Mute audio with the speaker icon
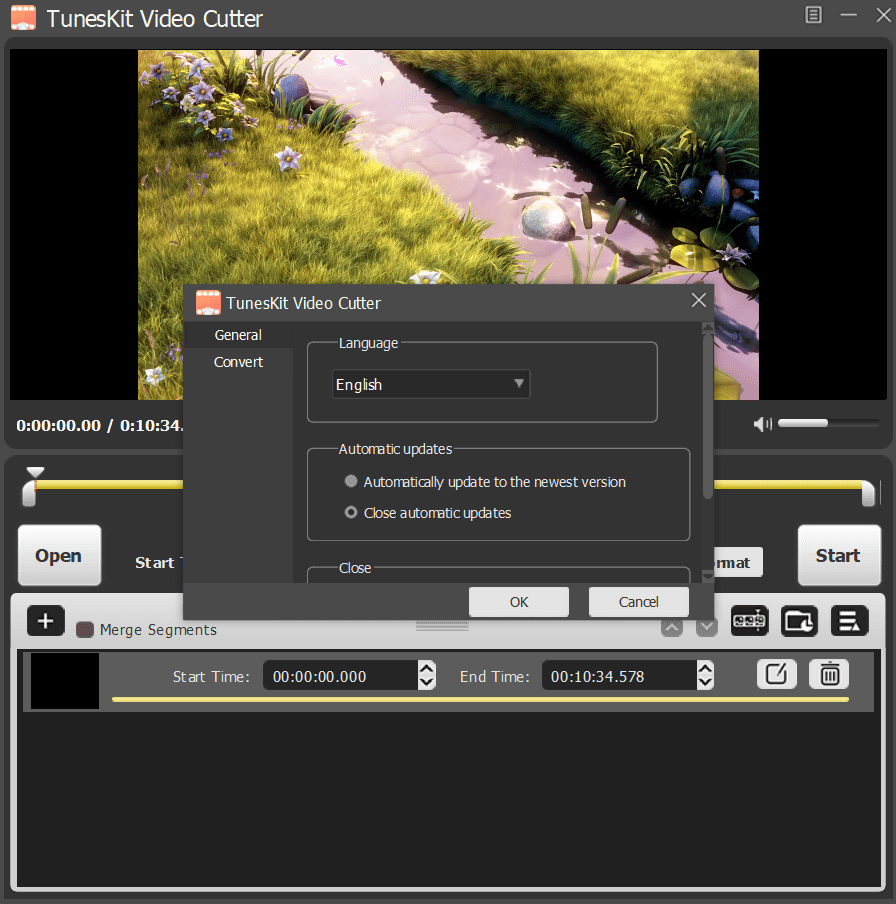 pos(762,424)
